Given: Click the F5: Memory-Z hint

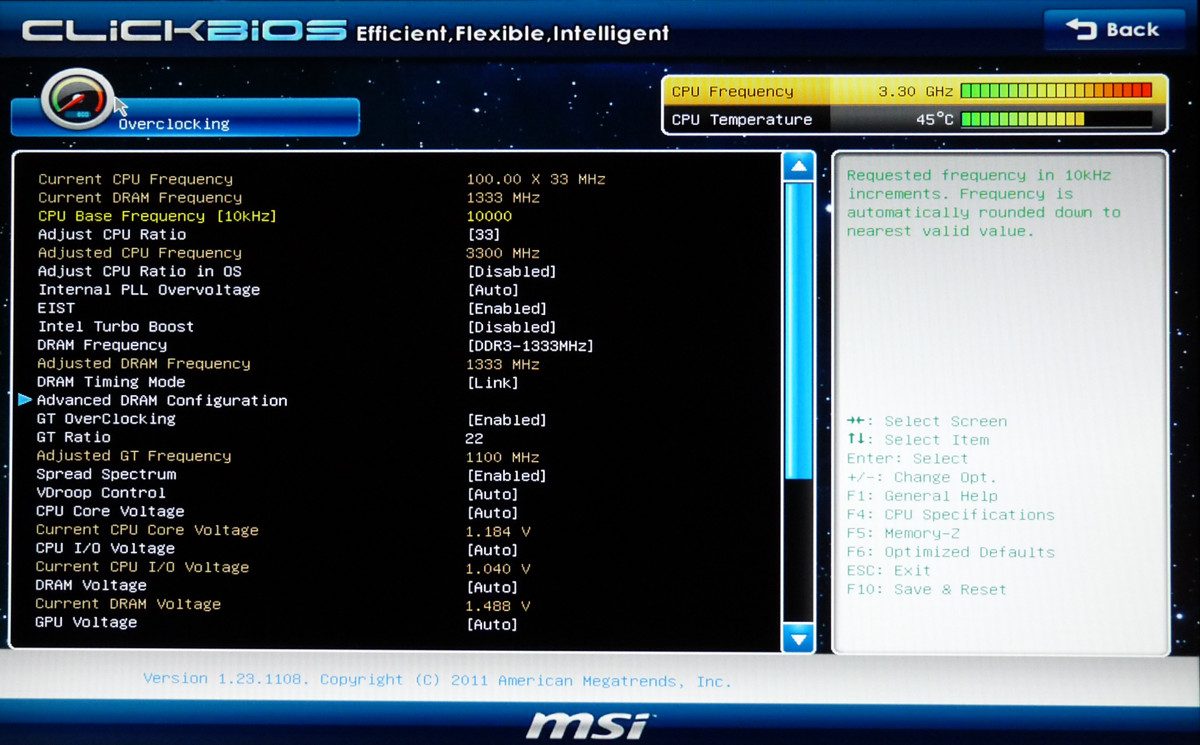Looking at the screenshot, I should click(903, 533).
